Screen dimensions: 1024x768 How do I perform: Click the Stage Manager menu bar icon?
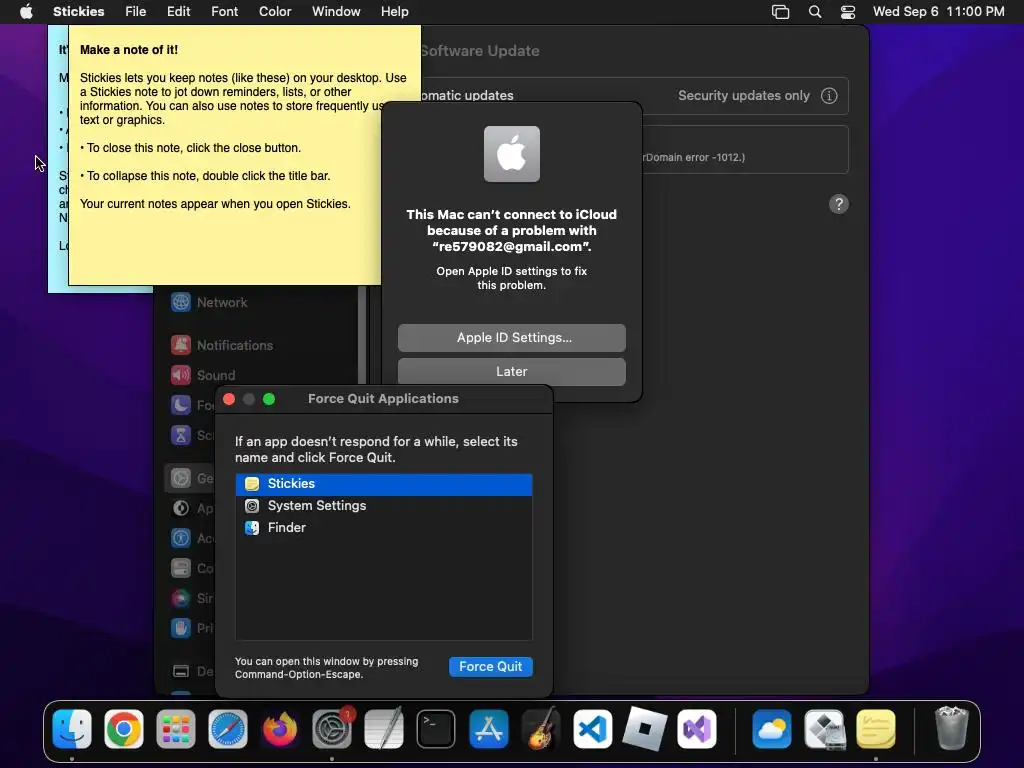[780, 11]
